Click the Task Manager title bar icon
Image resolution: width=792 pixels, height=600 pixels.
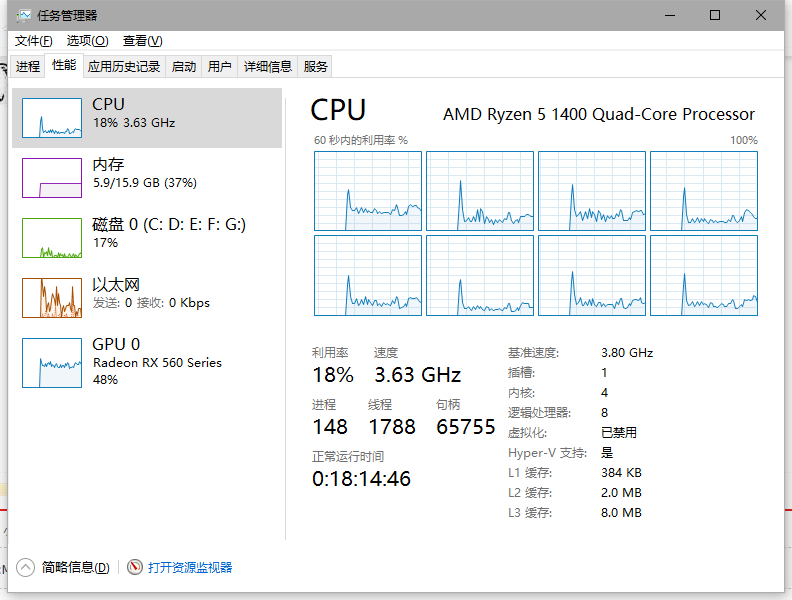(x=24, y=16)
